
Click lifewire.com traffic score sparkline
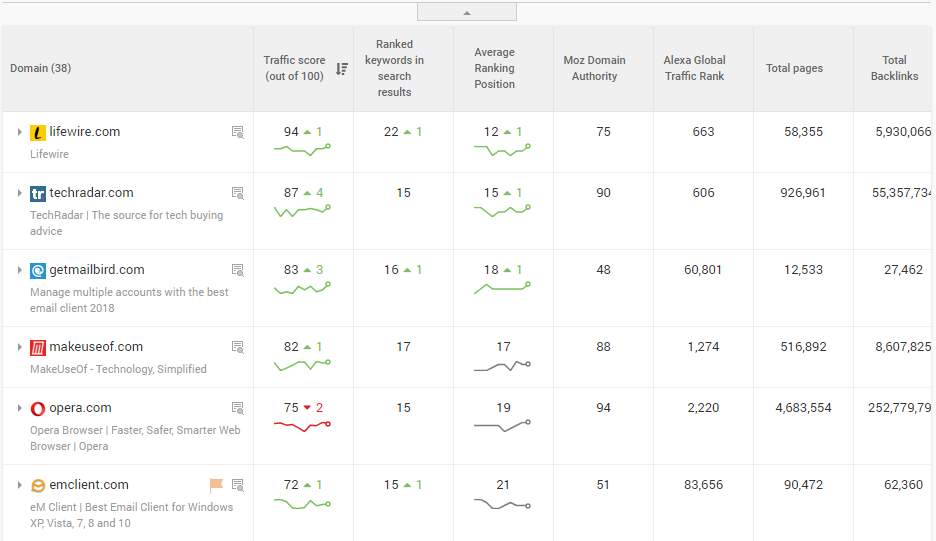click(302, 150)
